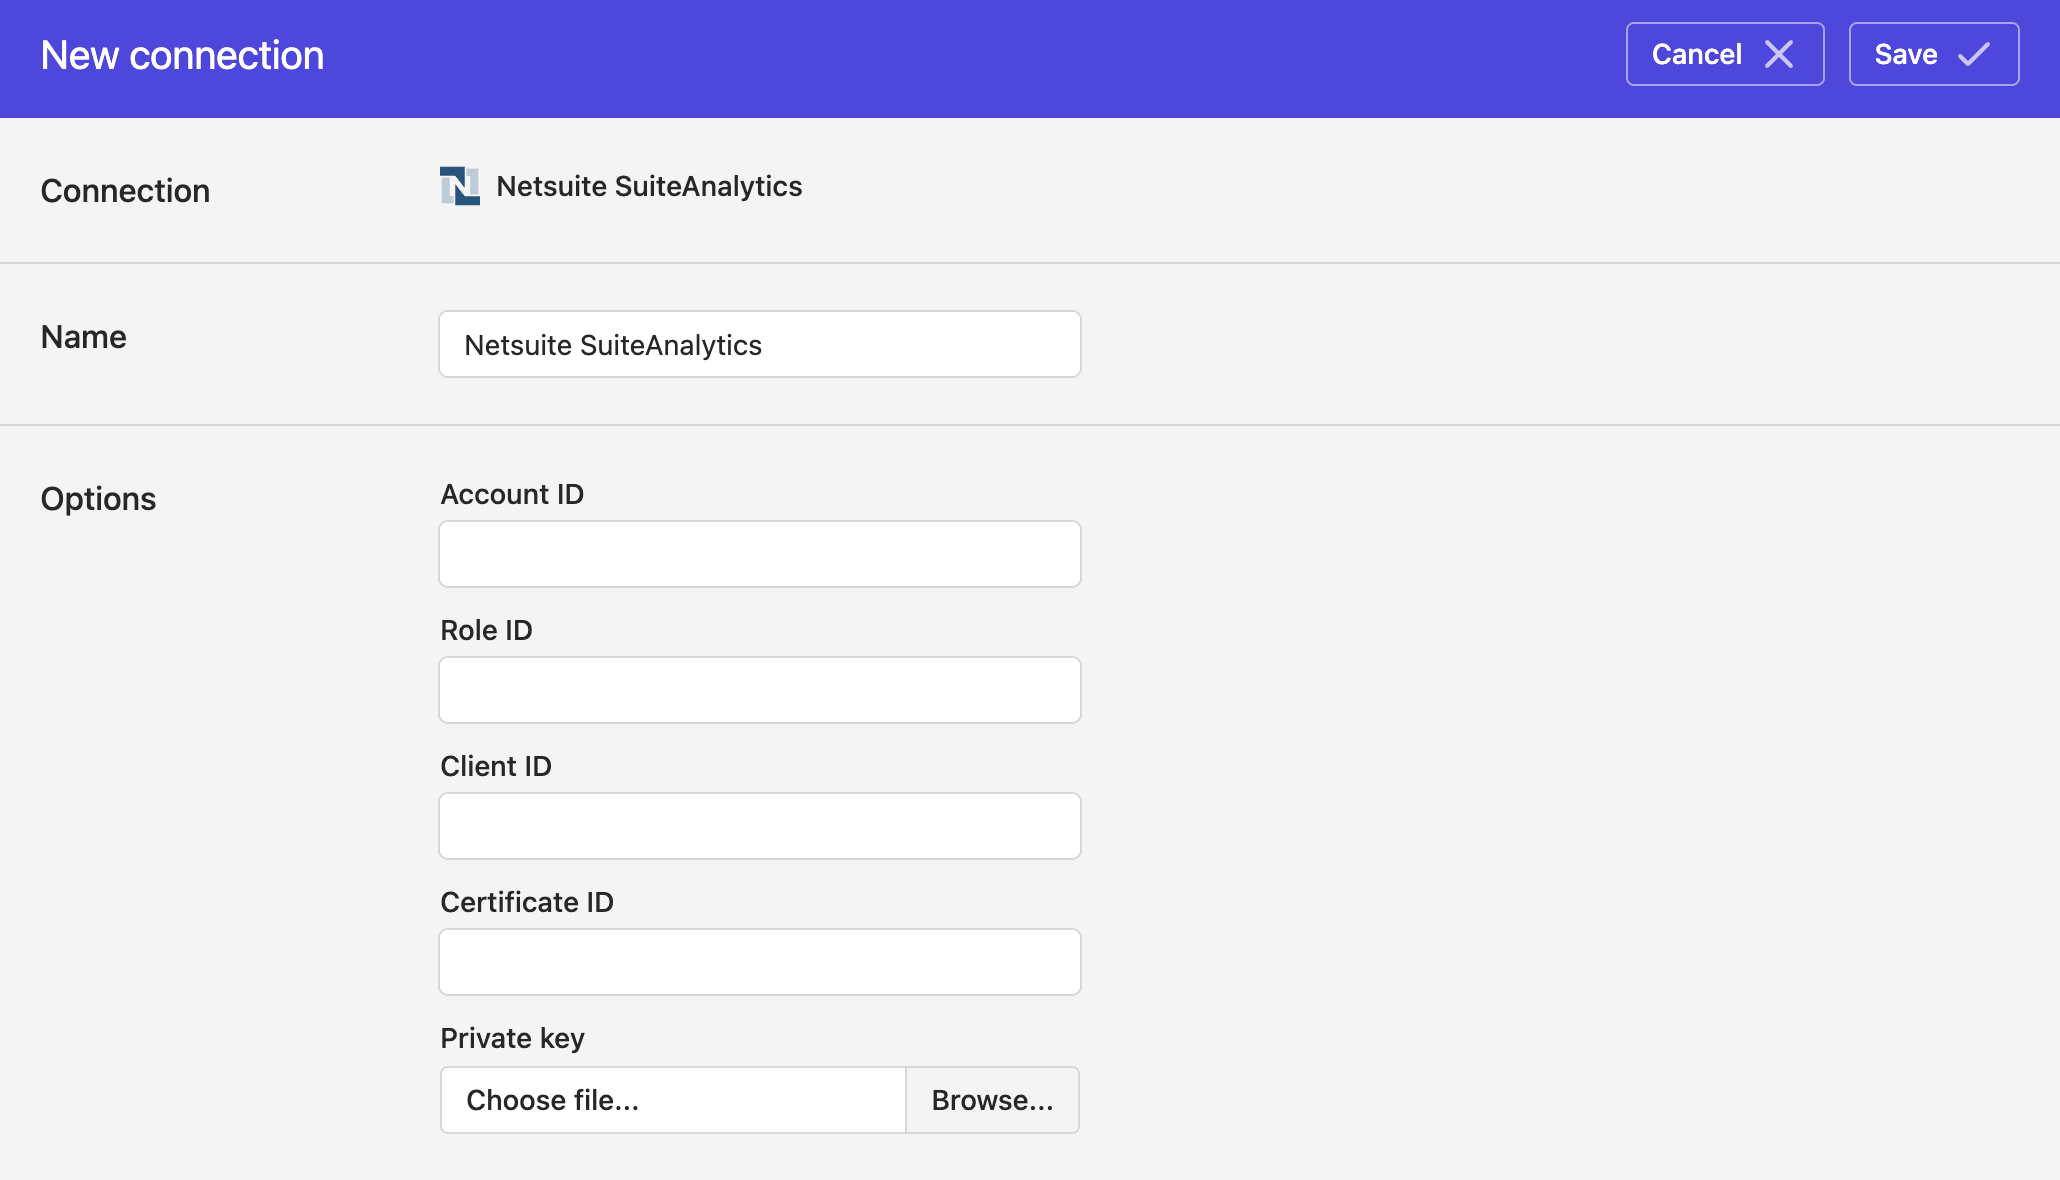Click the Account ID input field
The width and height of the screenshot is (2060, 1180).
pyautogui.click(x=760, y=554)
